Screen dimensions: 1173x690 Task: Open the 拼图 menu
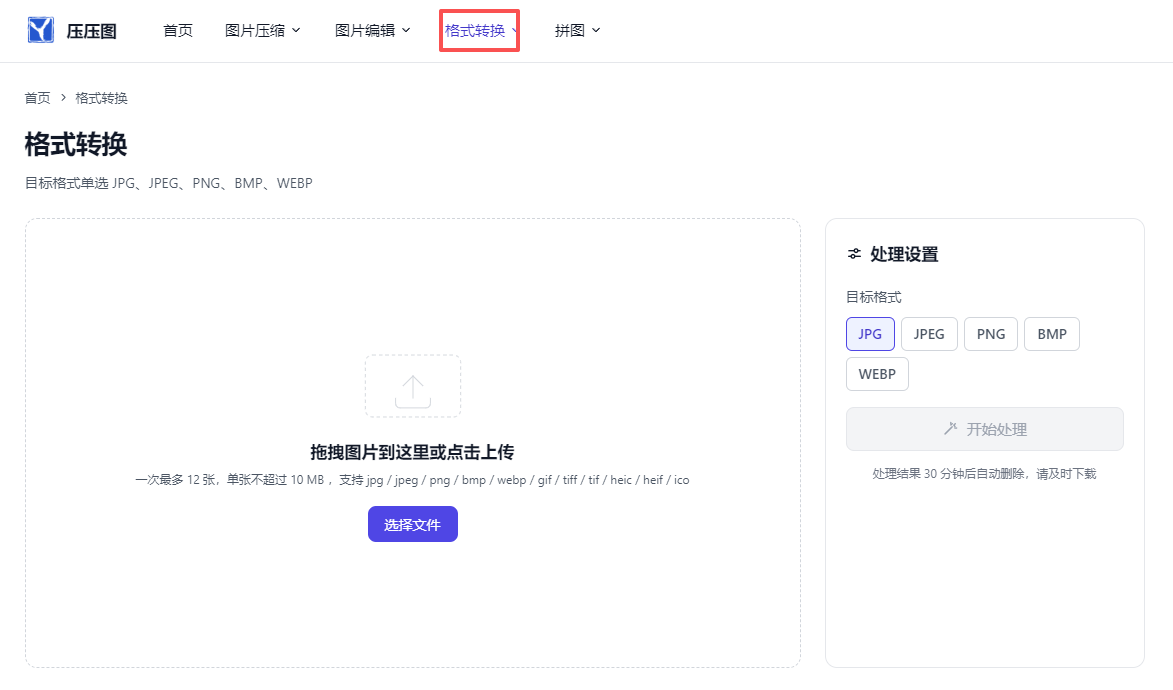pyautogui.click(x=578, y=31)
